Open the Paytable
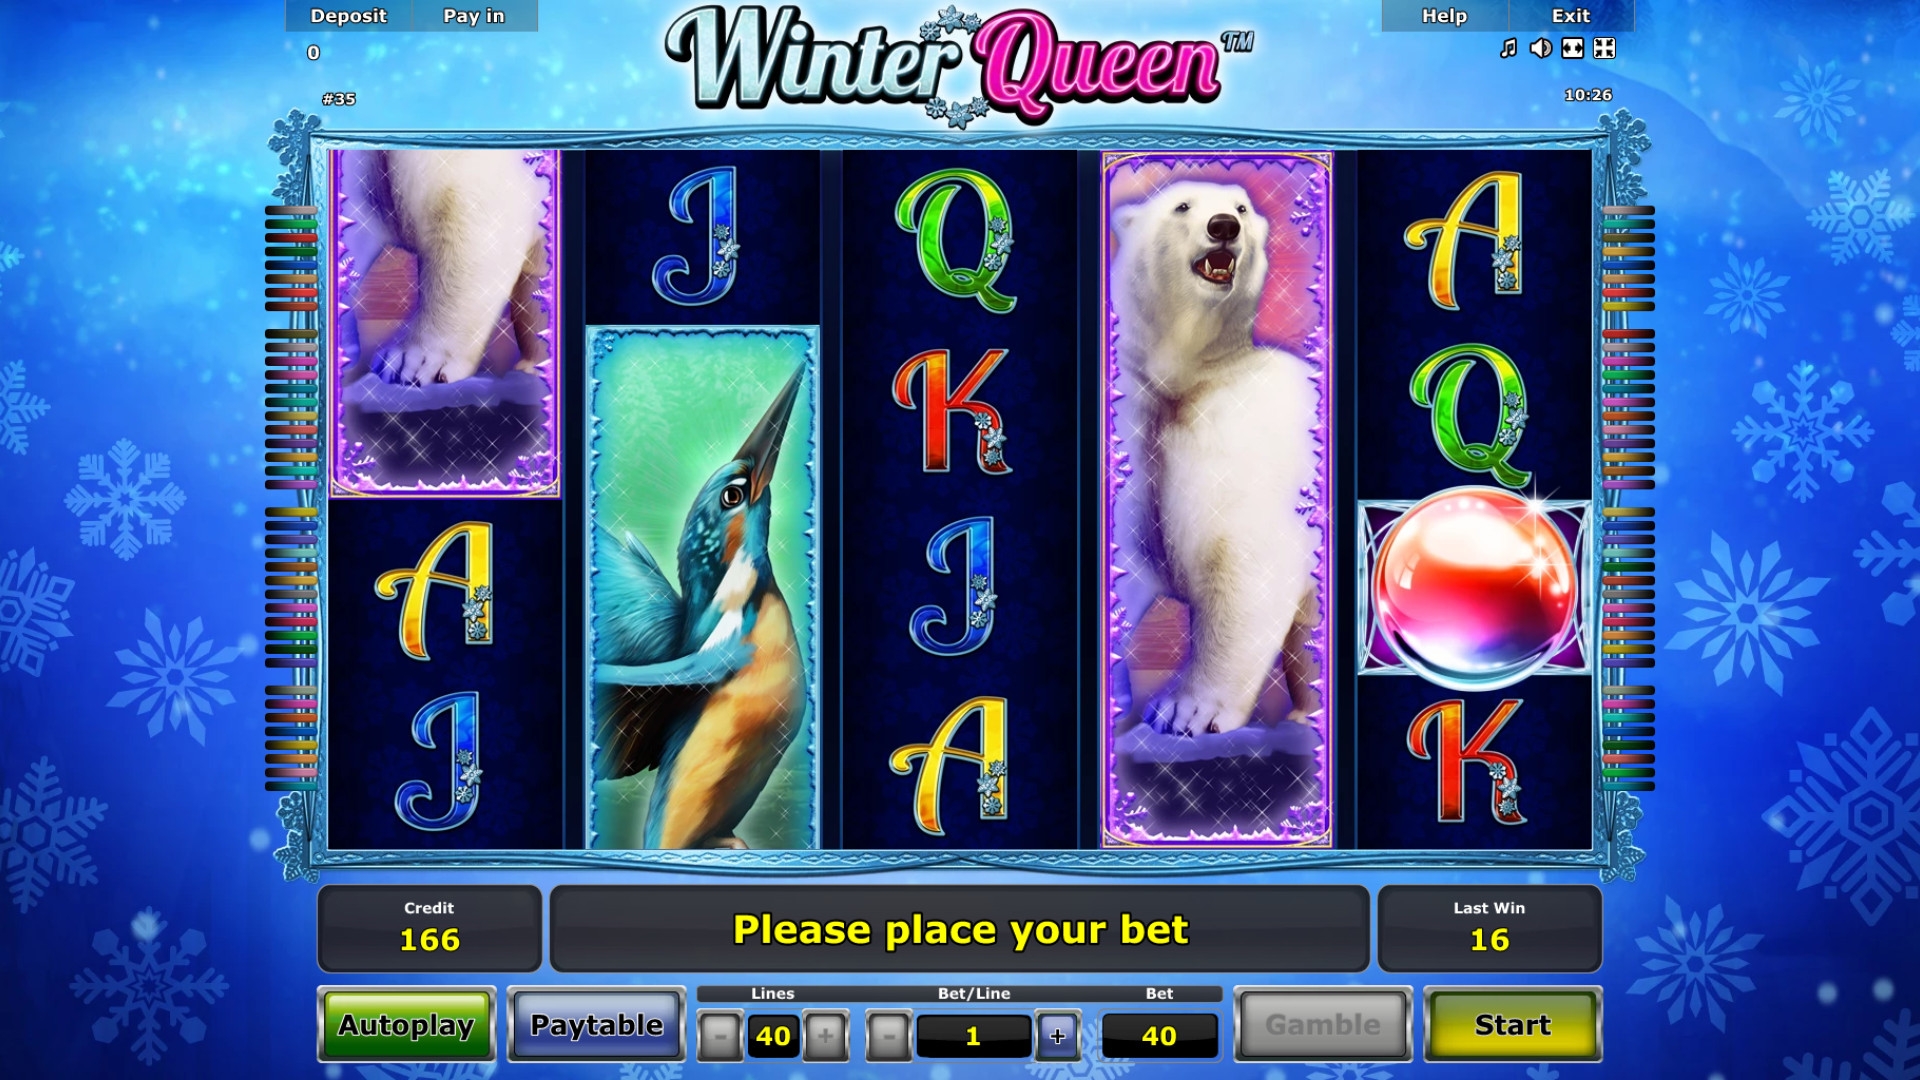1920x1080 pixels. pos(596,1025)
